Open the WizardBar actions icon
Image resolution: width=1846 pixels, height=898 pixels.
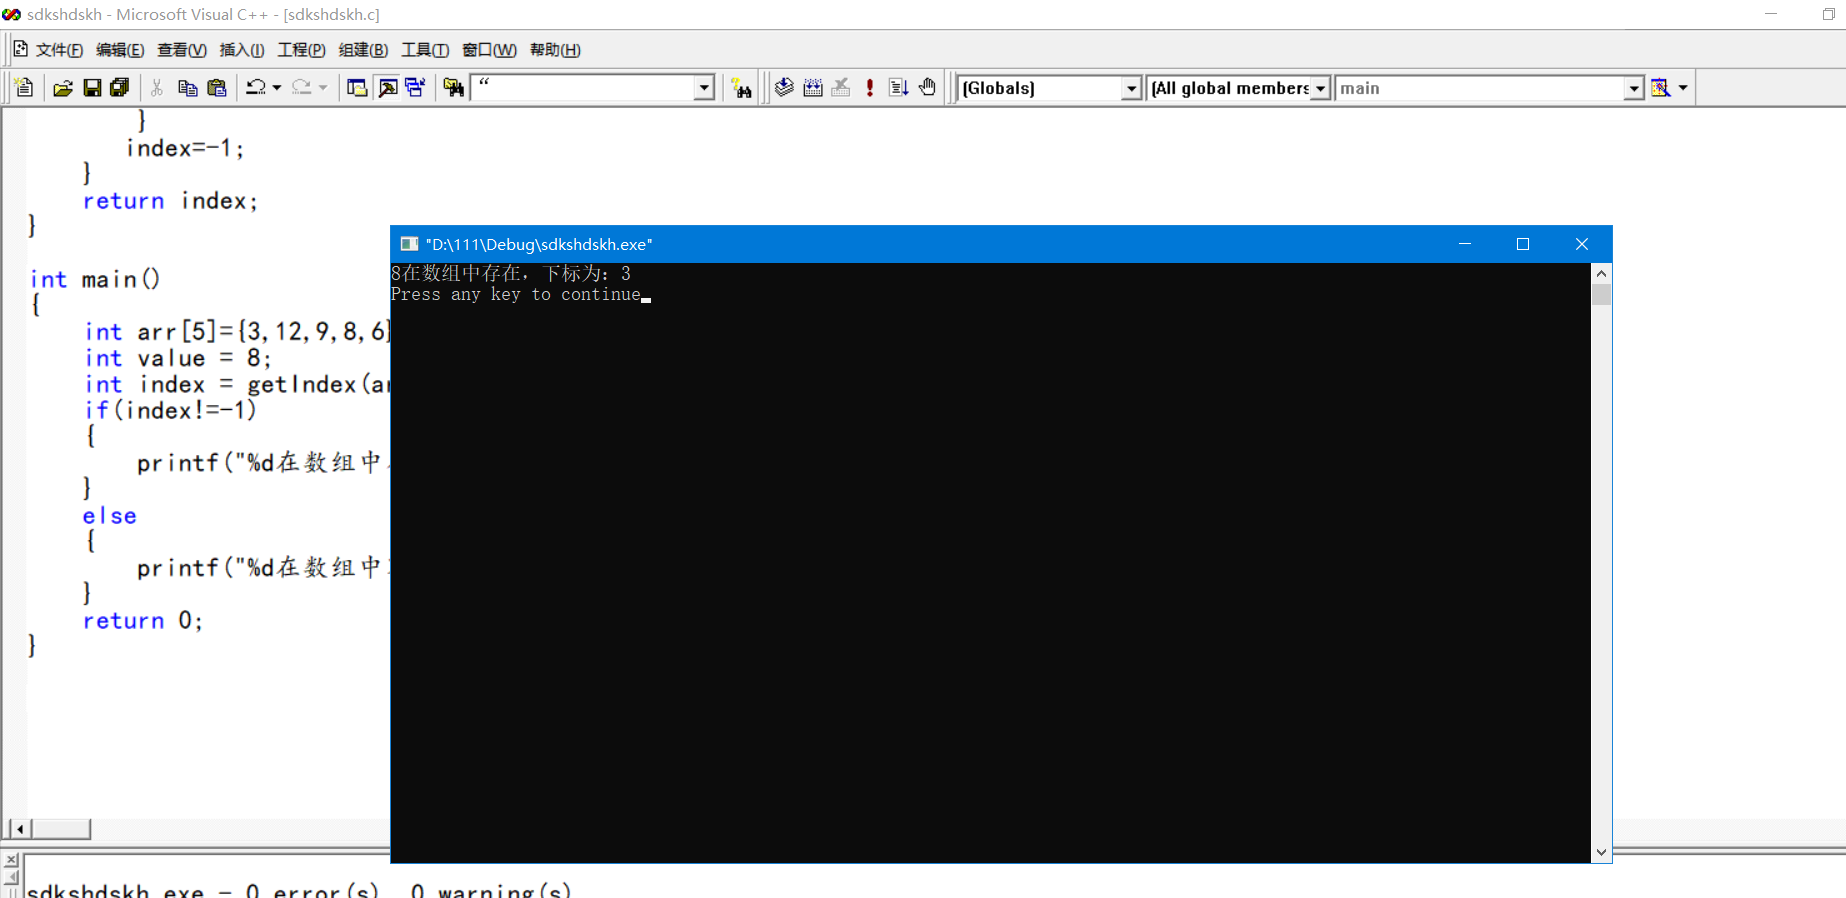coord(1661,88)
